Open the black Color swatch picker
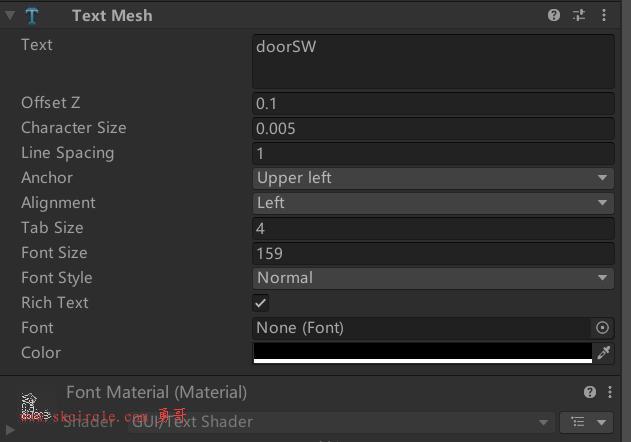 click(423, 353)
